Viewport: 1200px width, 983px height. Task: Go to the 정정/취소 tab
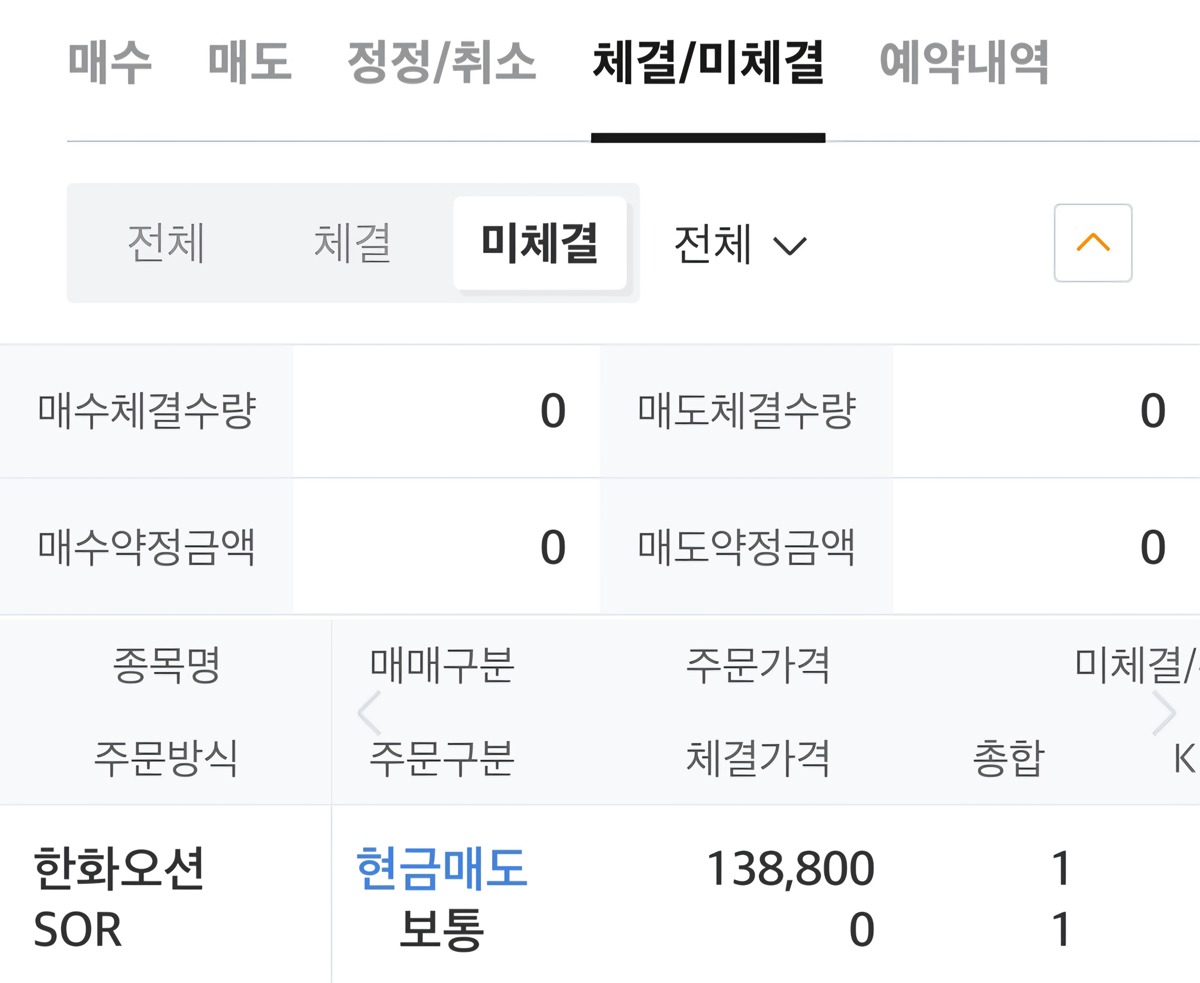coord(441,63)
